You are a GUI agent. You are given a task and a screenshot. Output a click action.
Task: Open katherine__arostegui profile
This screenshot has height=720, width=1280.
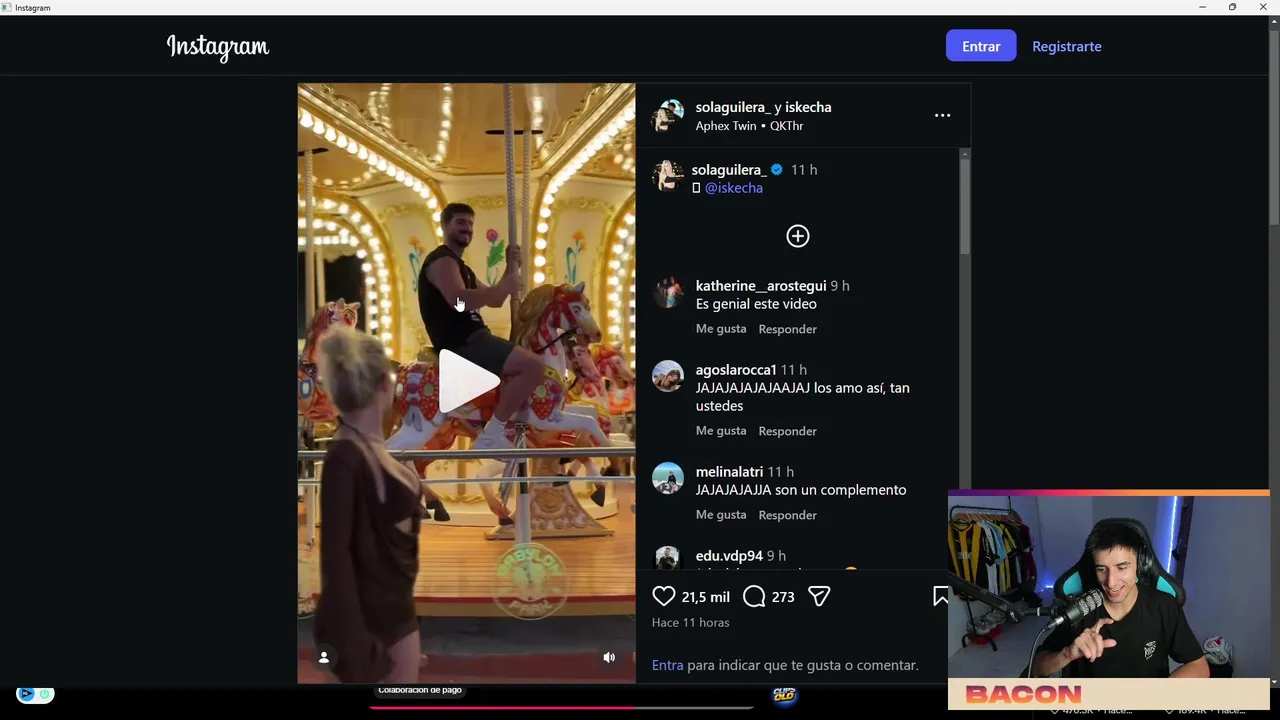761,286
